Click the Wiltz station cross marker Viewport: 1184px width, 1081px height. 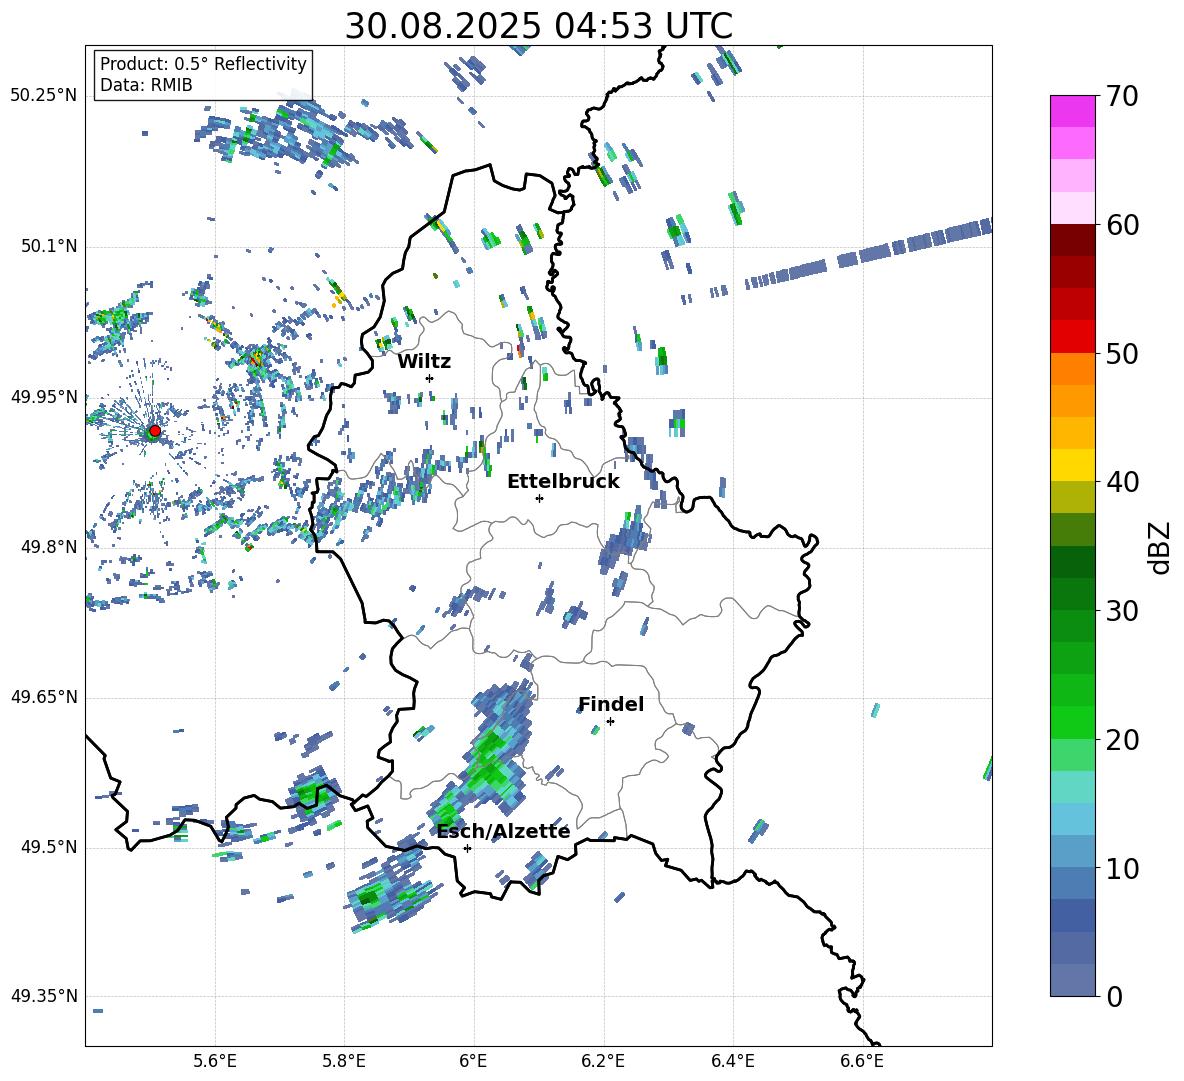pyautogui.click(x=430, y=378)
